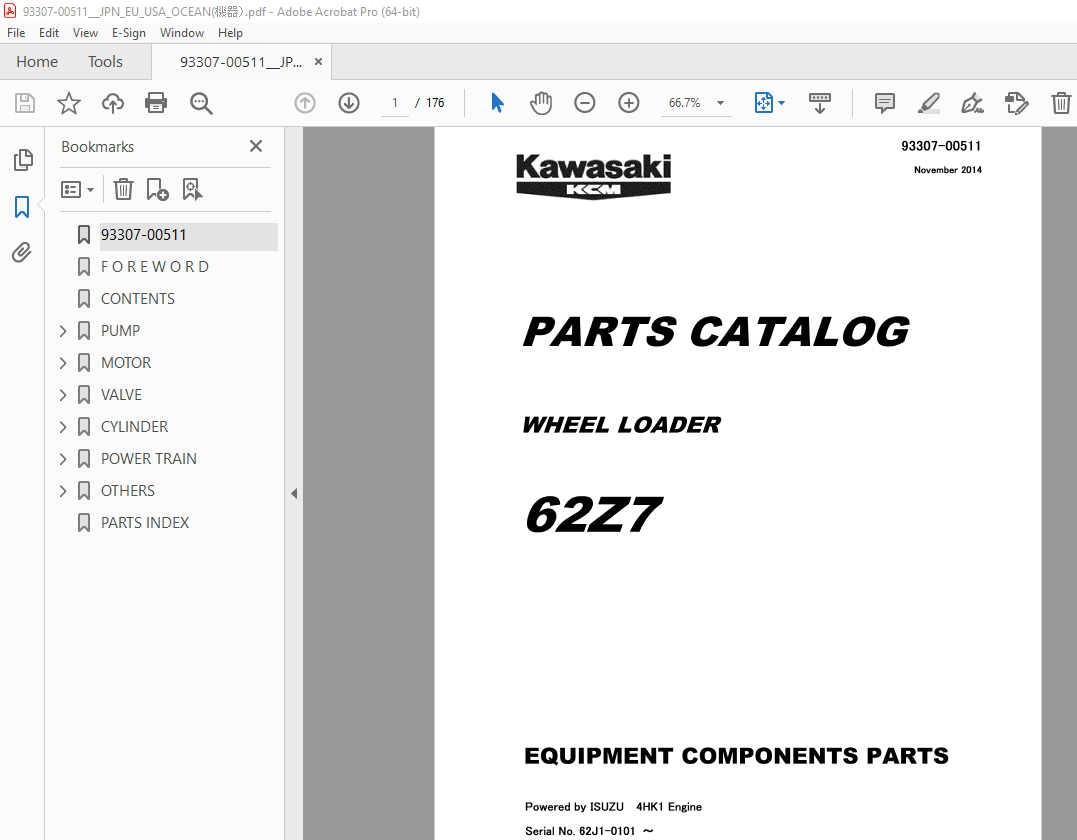
Task: Open the attachments paperclip panel
Action: (x=22, y=253)
